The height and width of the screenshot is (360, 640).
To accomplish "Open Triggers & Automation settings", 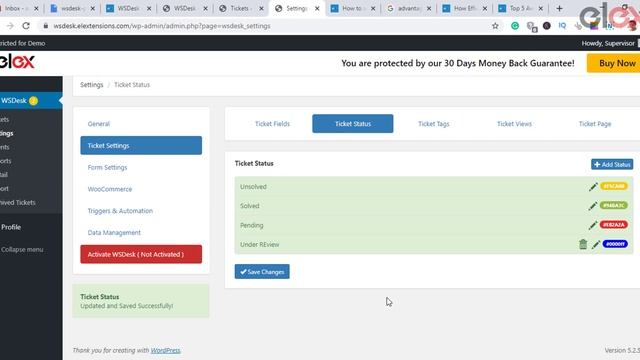I will (x=120, y=211).
